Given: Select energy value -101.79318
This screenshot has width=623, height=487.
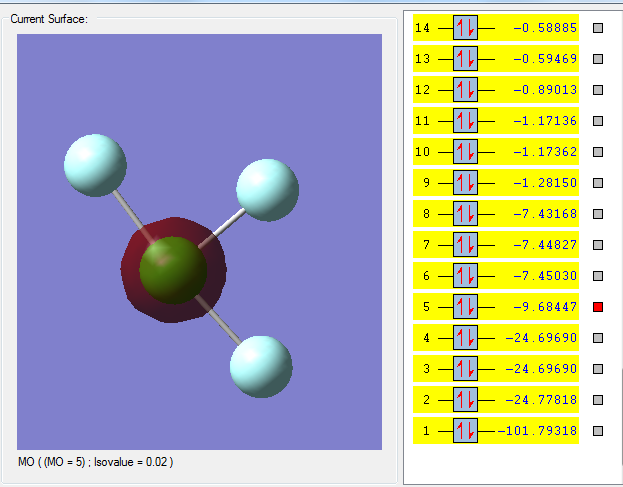Looking at the screenshot, I should tap(537, 431).
